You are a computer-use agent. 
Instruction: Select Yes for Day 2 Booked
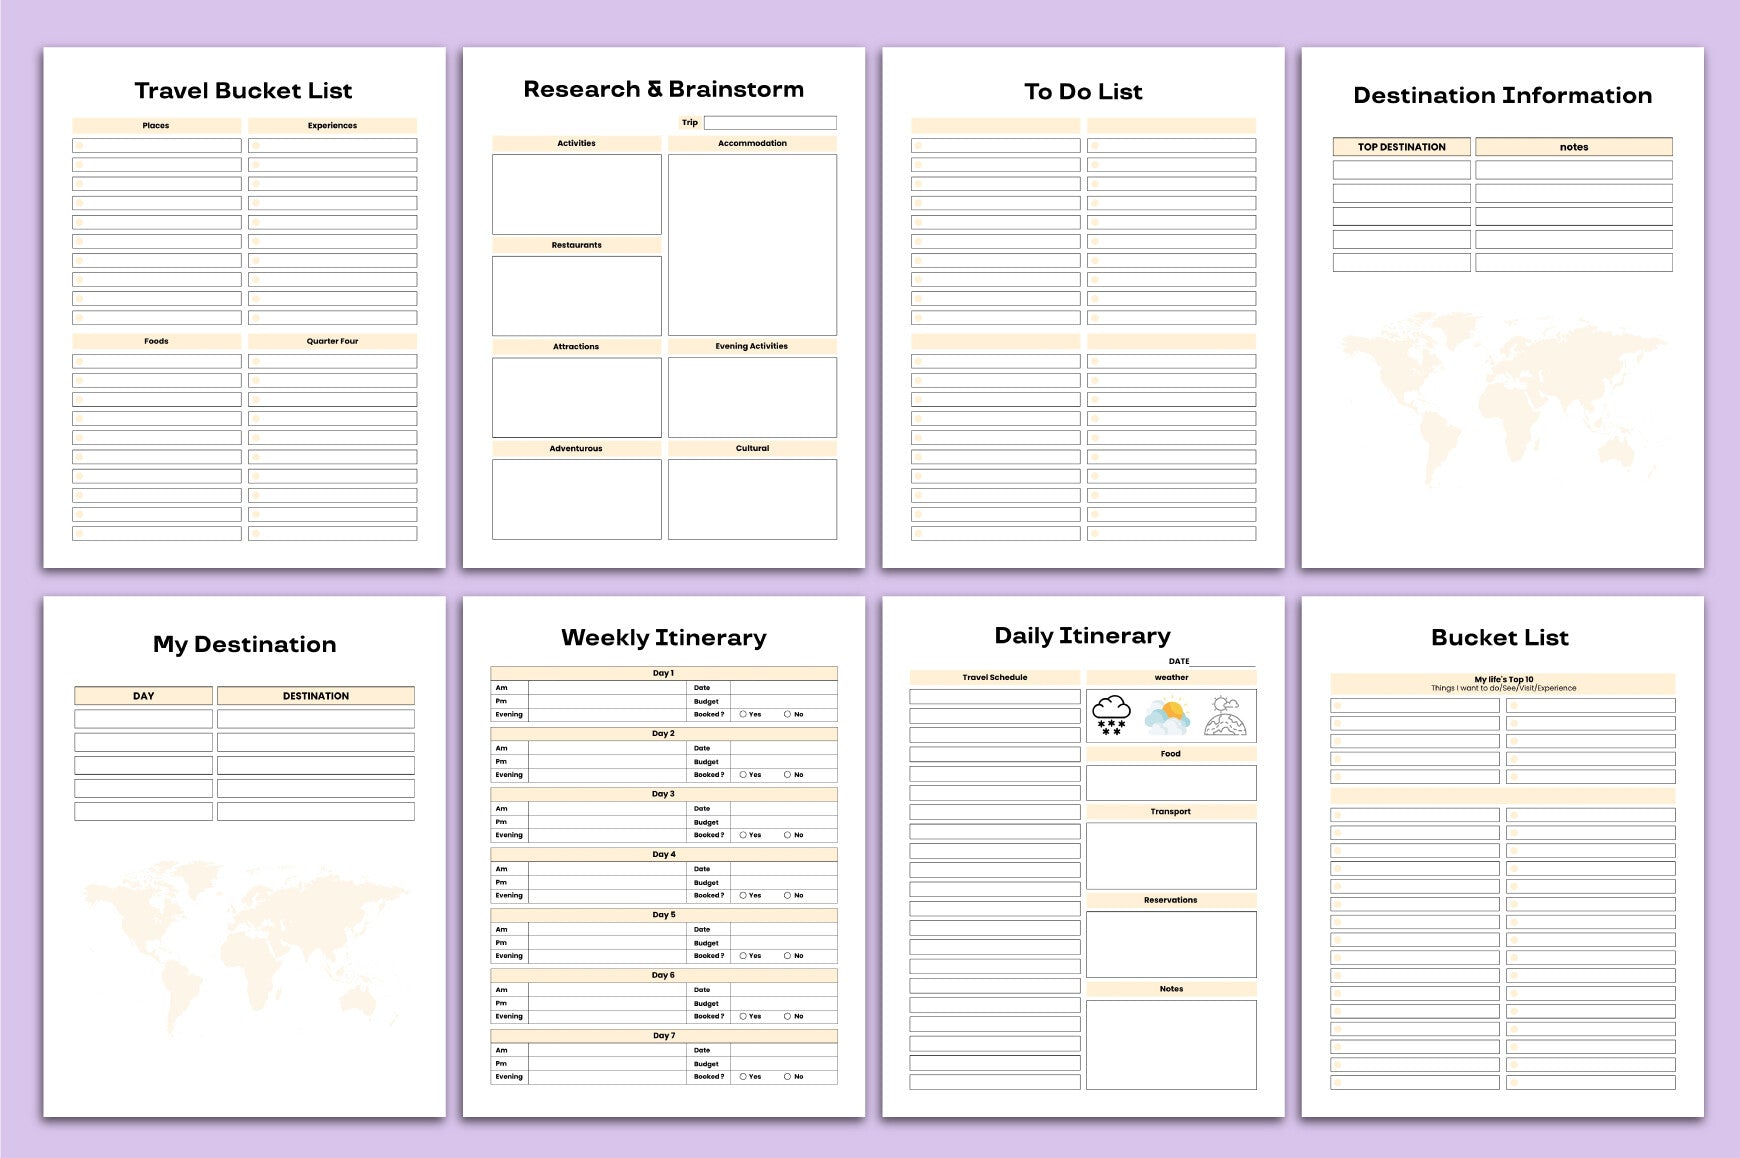pos(743,775)
